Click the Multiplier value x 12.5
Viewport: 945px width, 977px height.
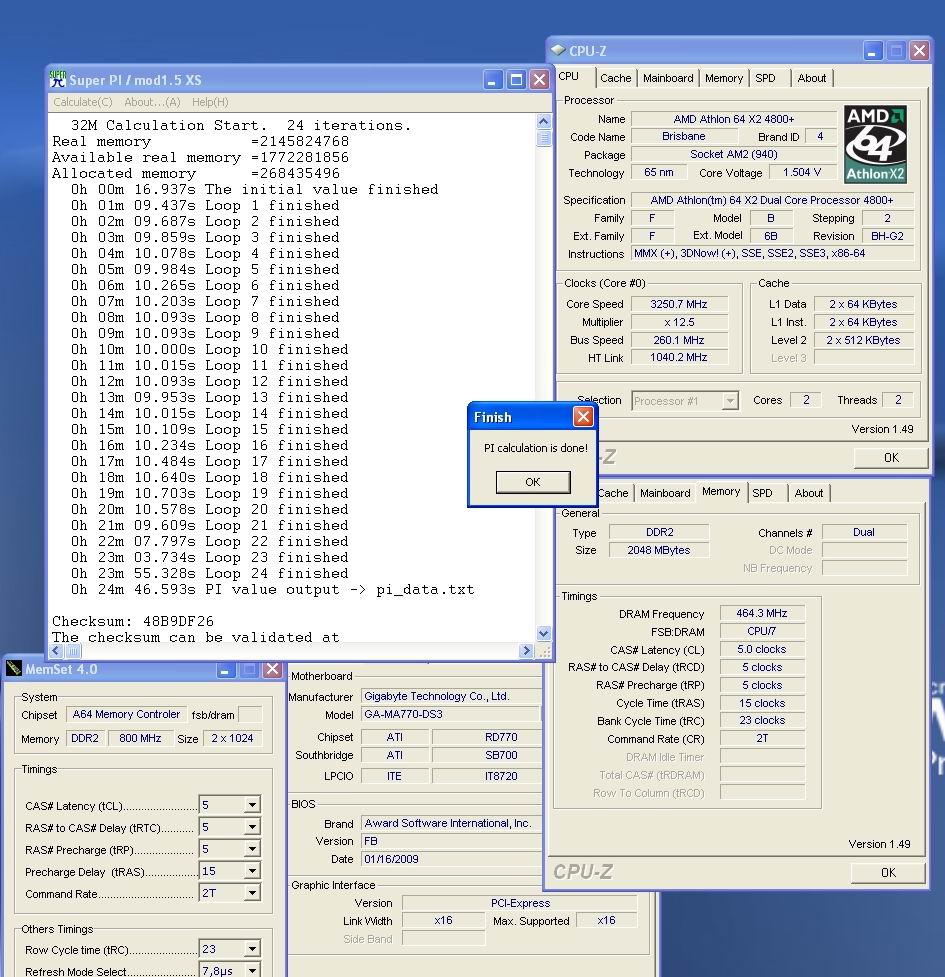[x=679, y=322]
